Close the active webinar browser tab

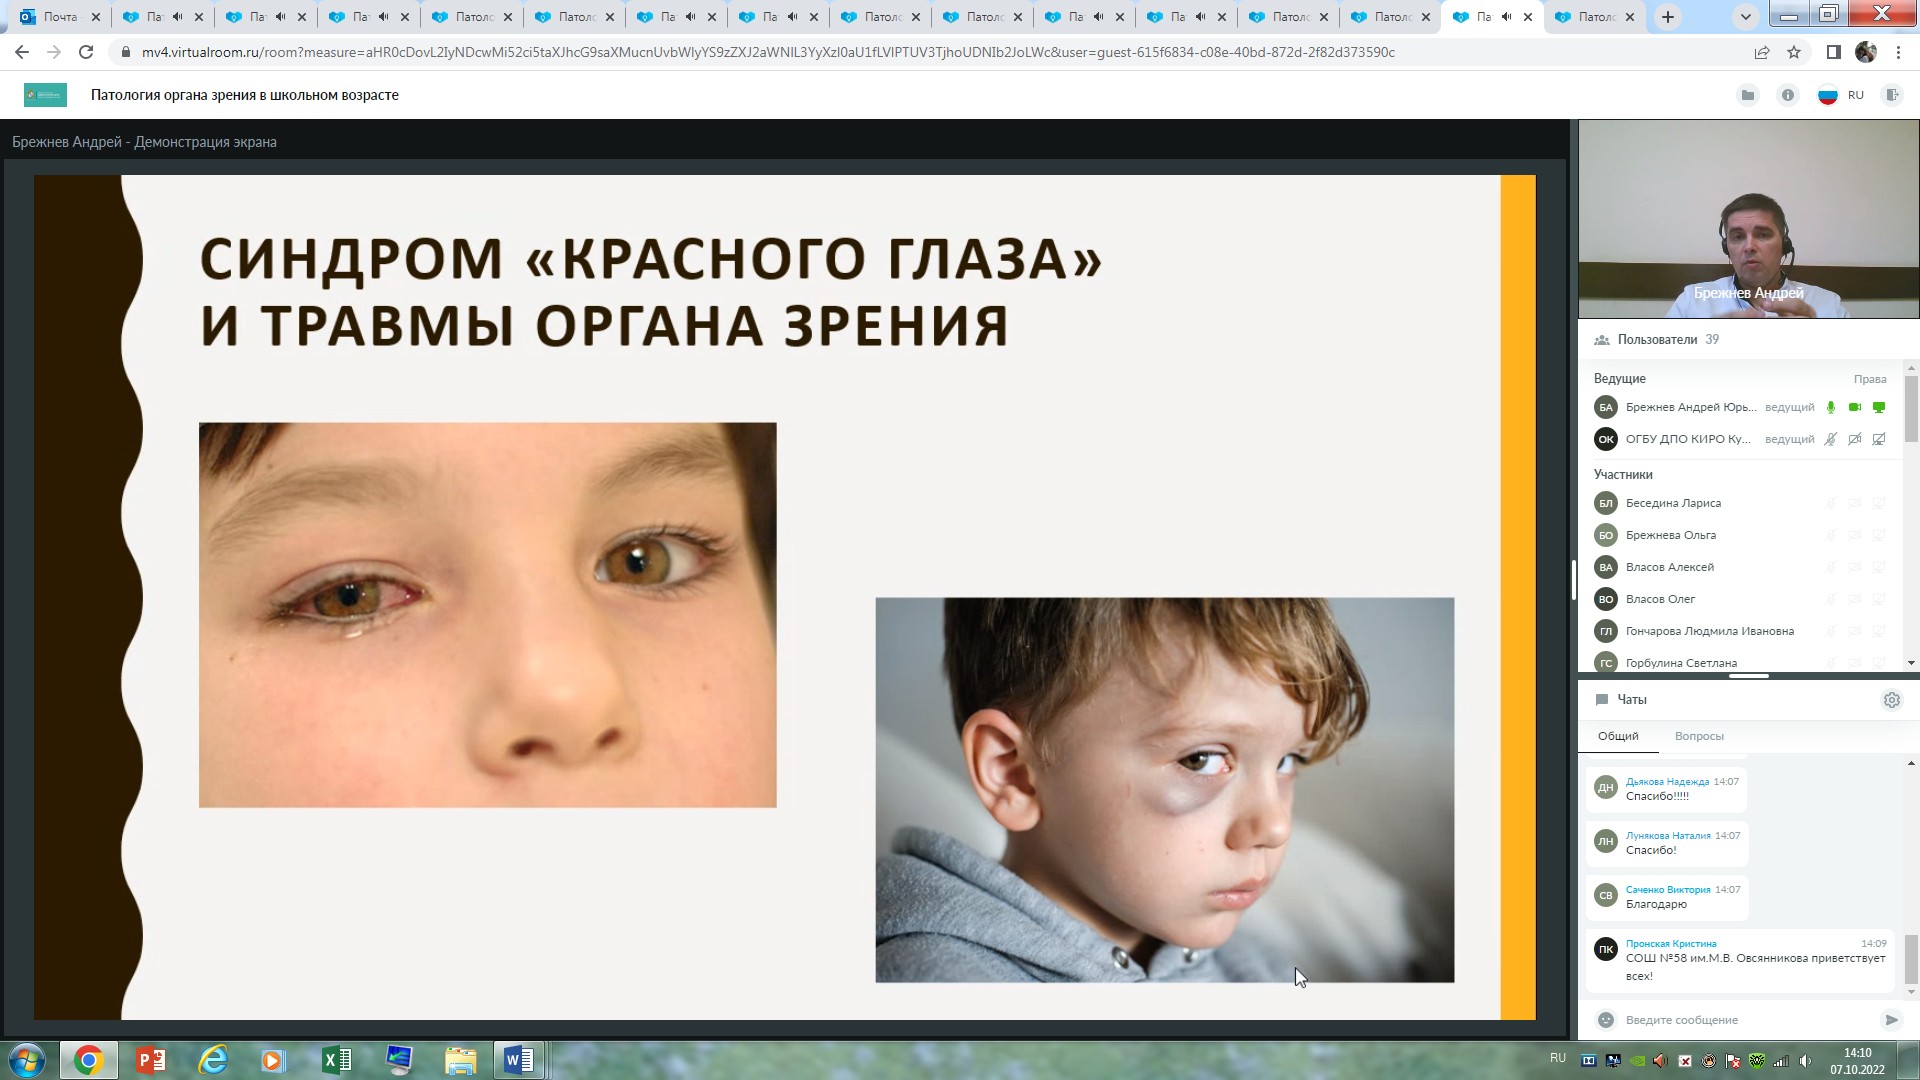pyautogui.click(x=1527, y=17)
